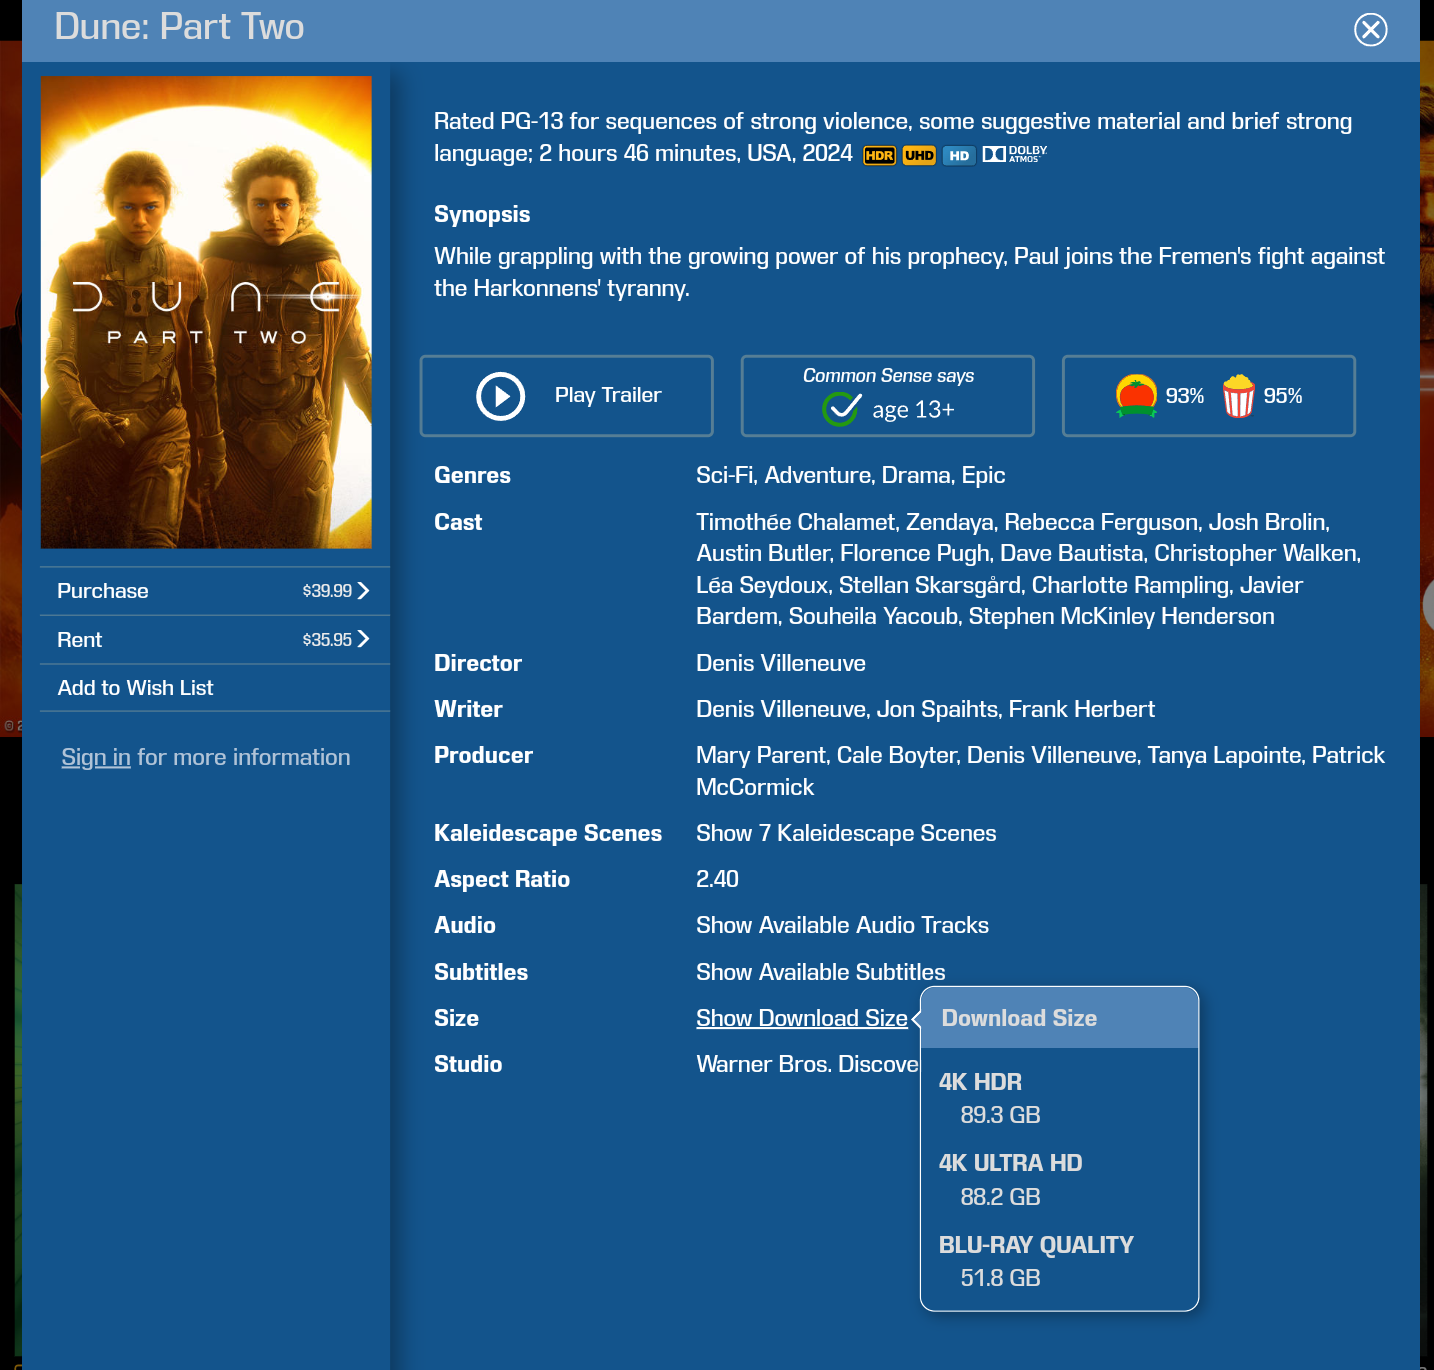
Task: Click the 4K HDR 89.3 GB entry
Action: (990, 1098)
